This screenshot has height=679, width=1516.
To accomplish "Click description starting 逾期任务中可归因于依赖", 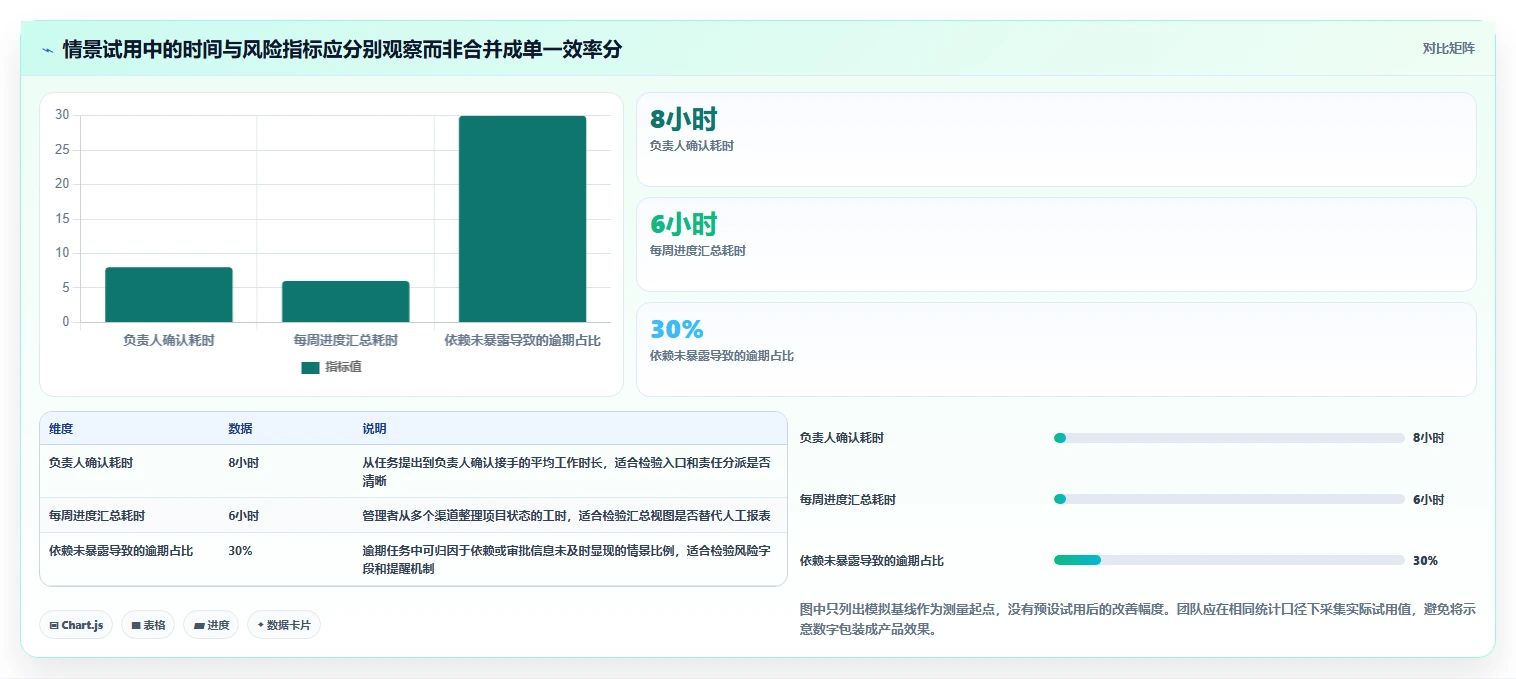I will [566, 560].
